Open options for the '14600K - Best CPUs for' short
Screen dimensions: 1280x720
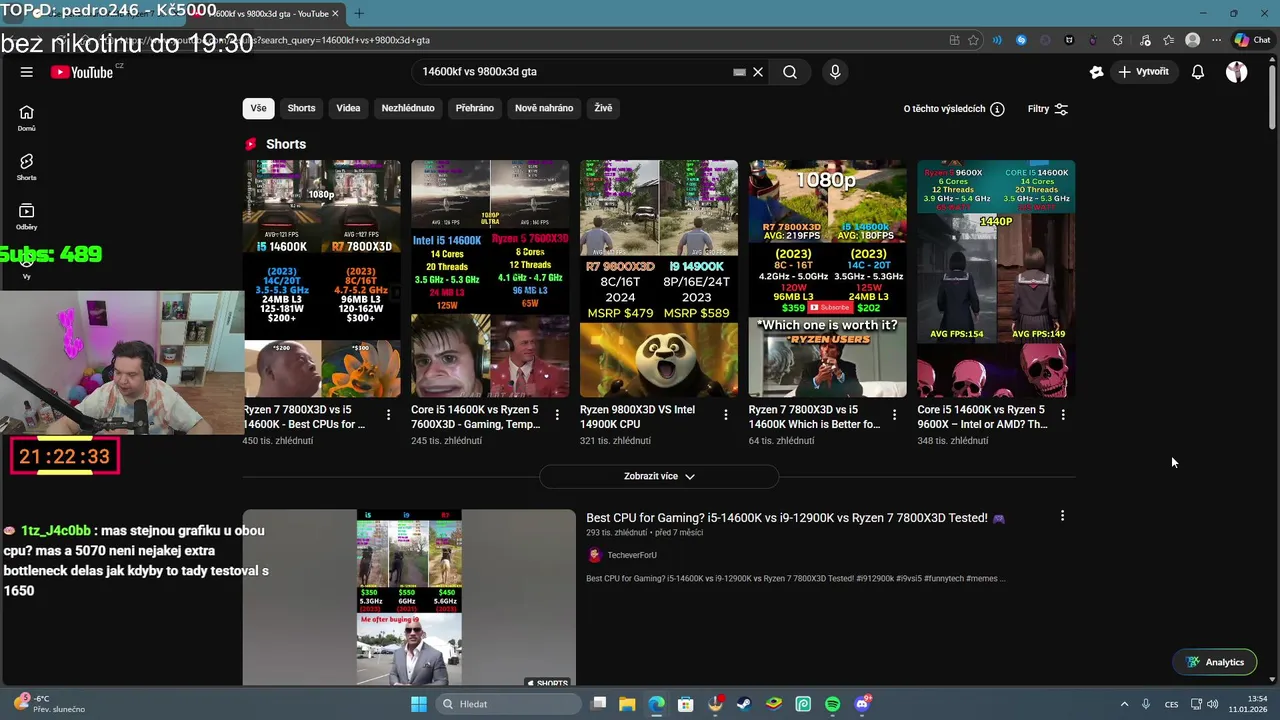(389, 414)
